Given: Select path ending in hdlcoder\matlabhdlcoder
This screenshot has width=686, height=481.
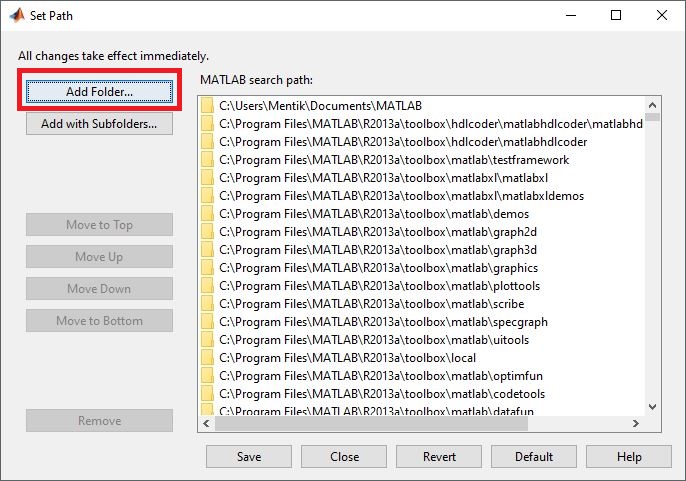Looking at the screenshot, I should coord(422,142).
